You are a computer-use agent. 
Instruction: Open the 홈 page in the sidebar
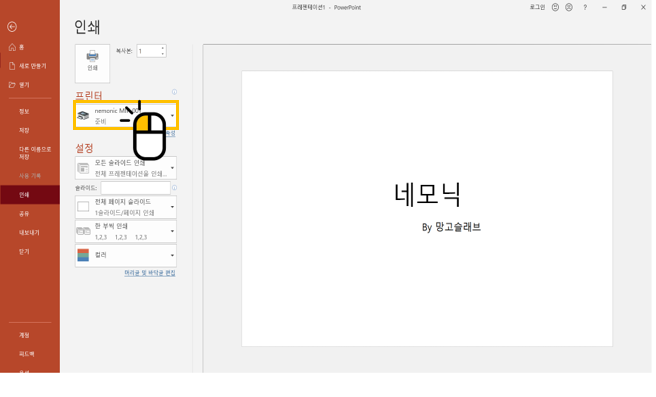tap(17, 47)
